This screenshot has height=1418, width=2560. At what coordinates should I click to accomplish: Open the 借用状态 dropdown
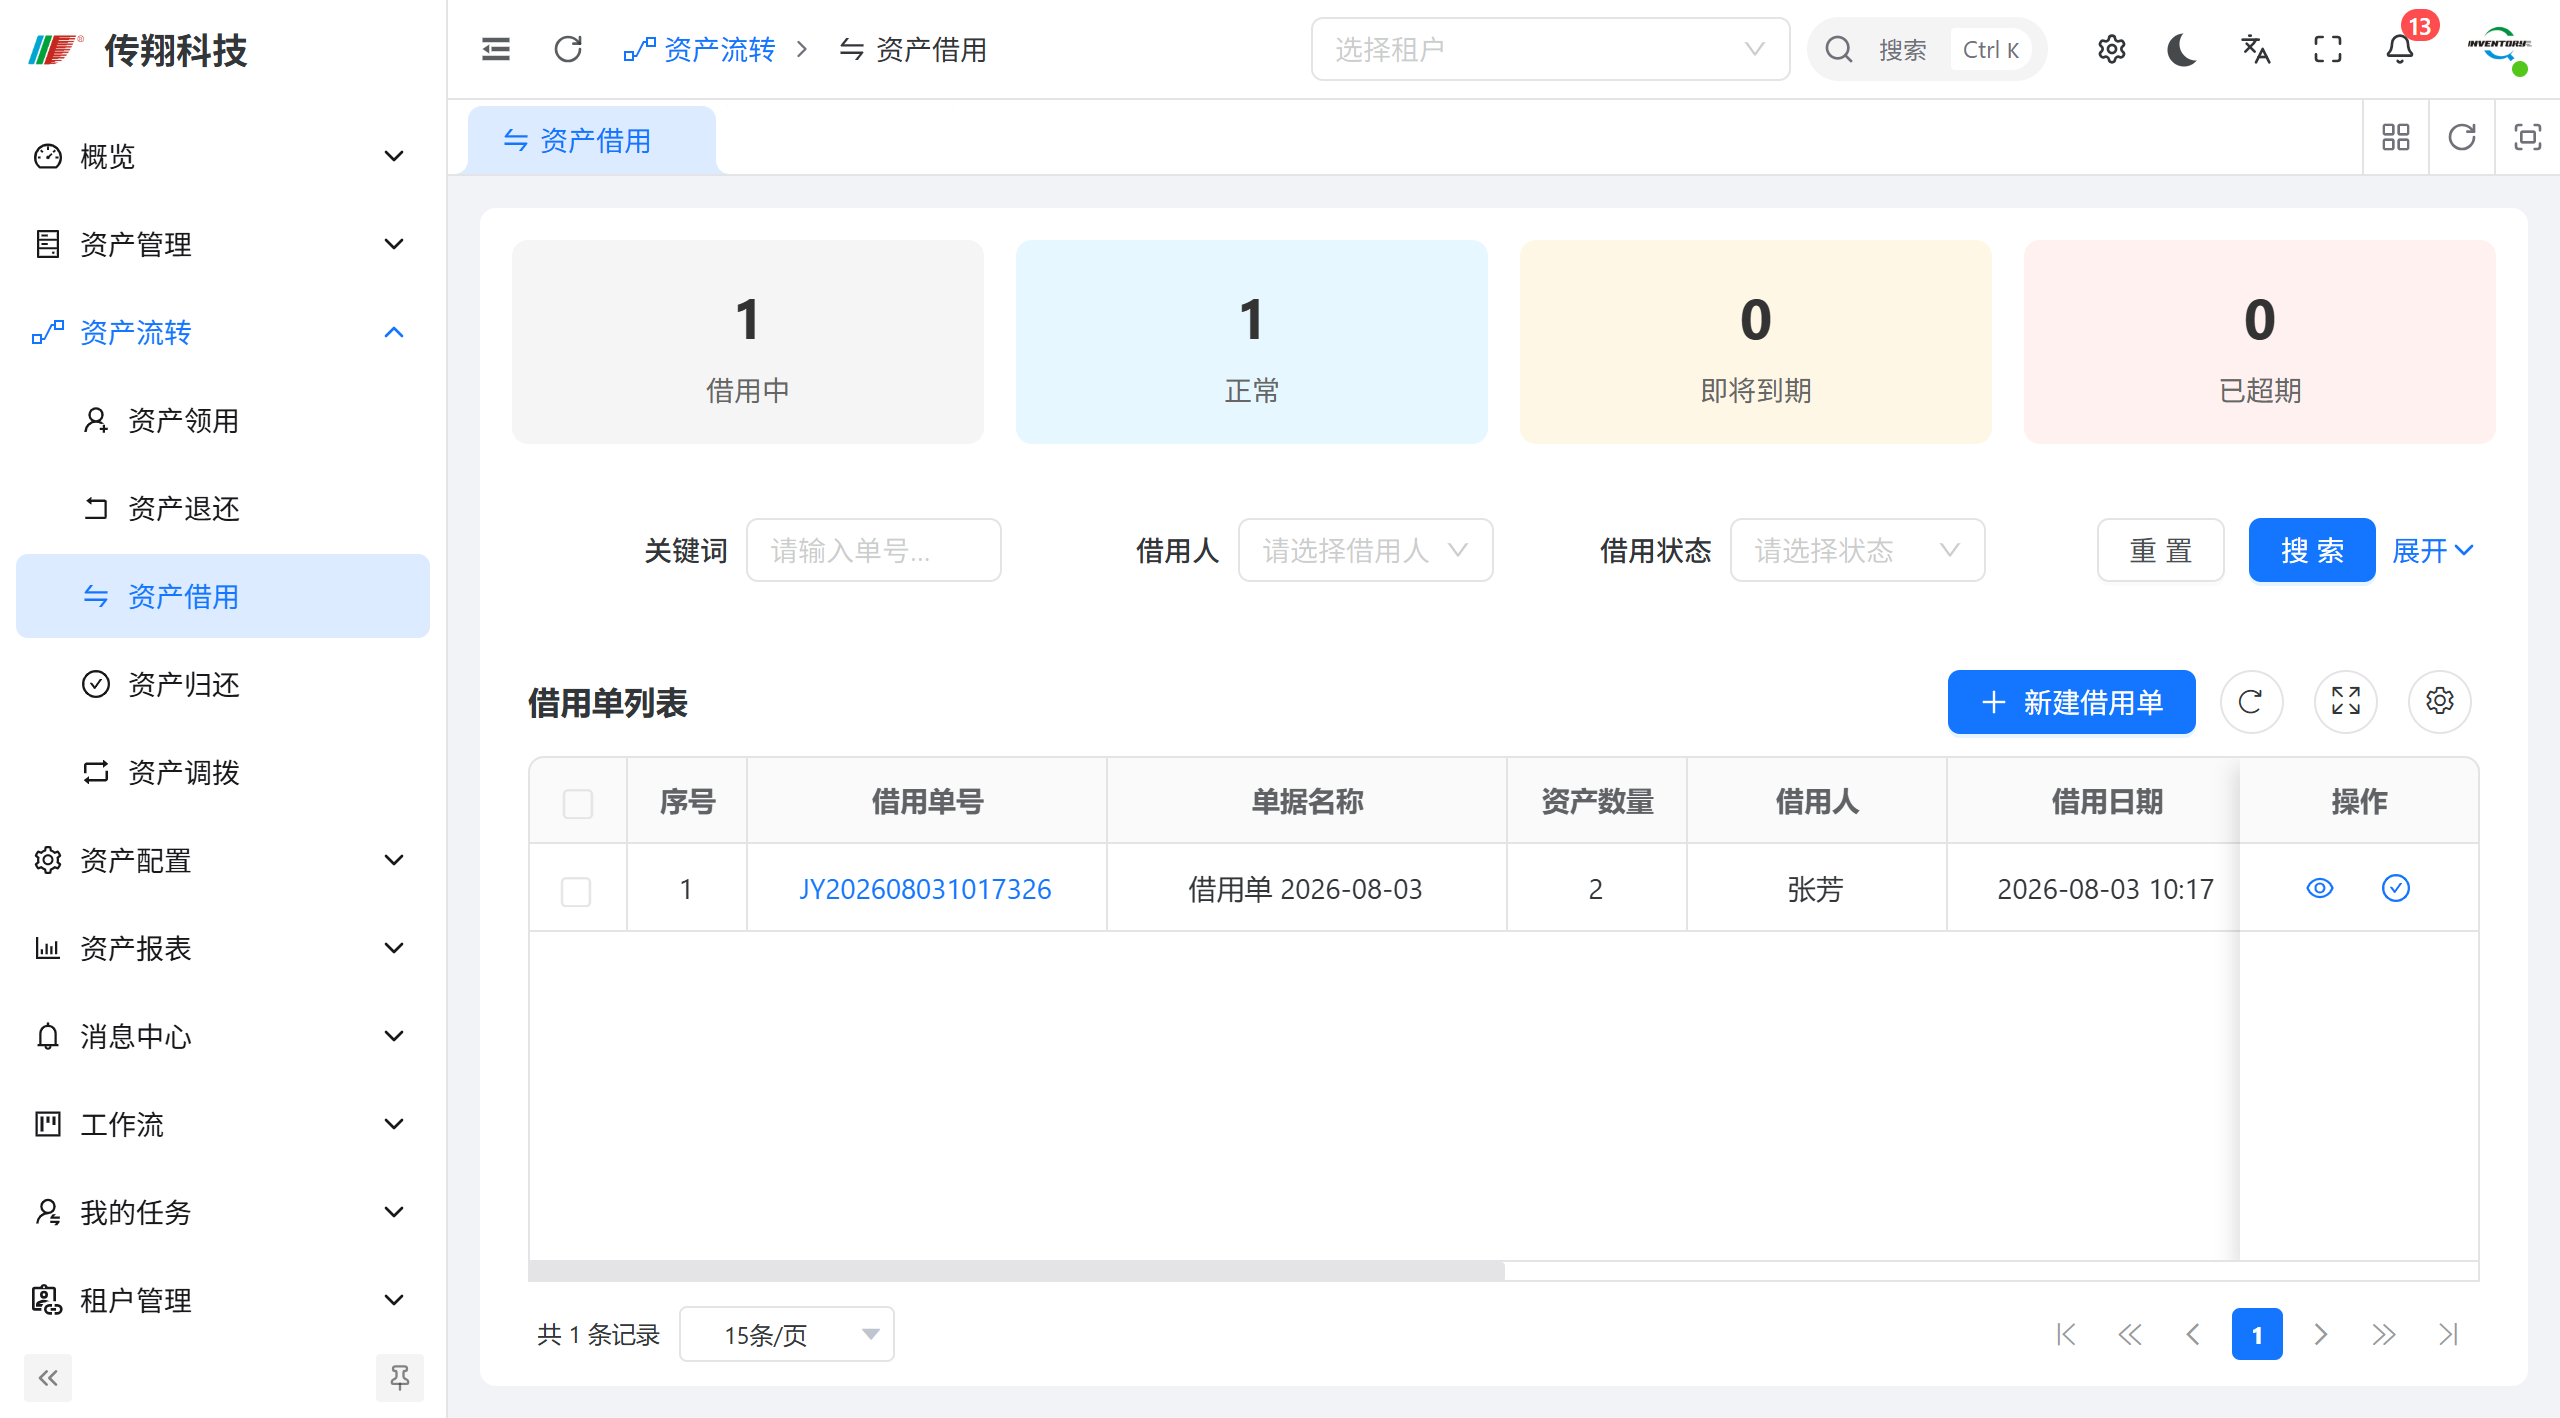1857,550
